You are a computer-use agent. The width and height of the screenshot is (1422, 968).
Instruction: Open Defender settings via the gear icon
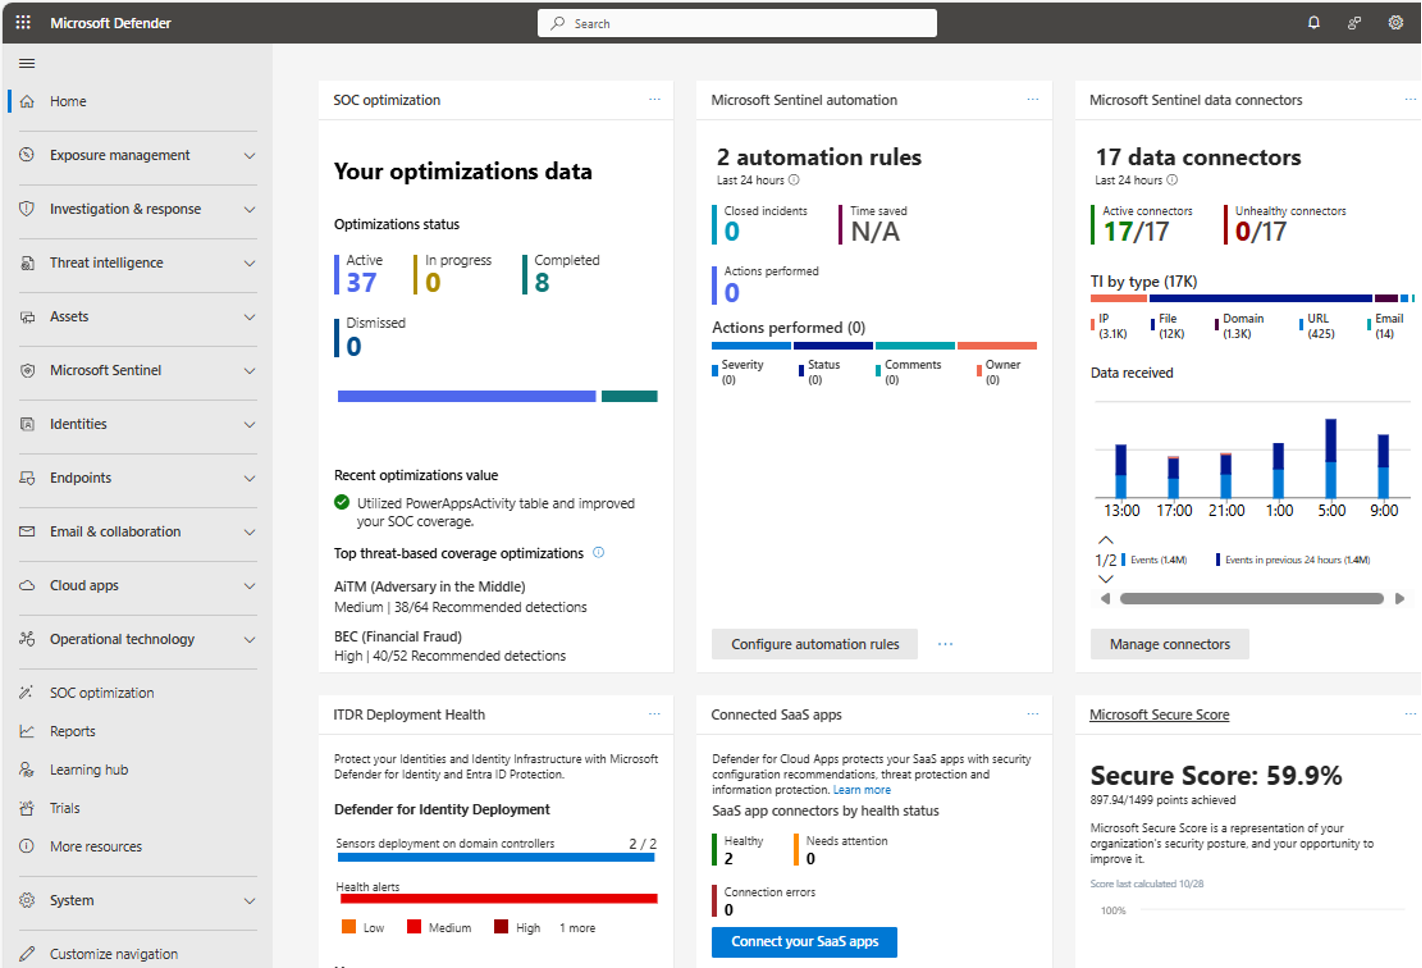pos(1396,22)
